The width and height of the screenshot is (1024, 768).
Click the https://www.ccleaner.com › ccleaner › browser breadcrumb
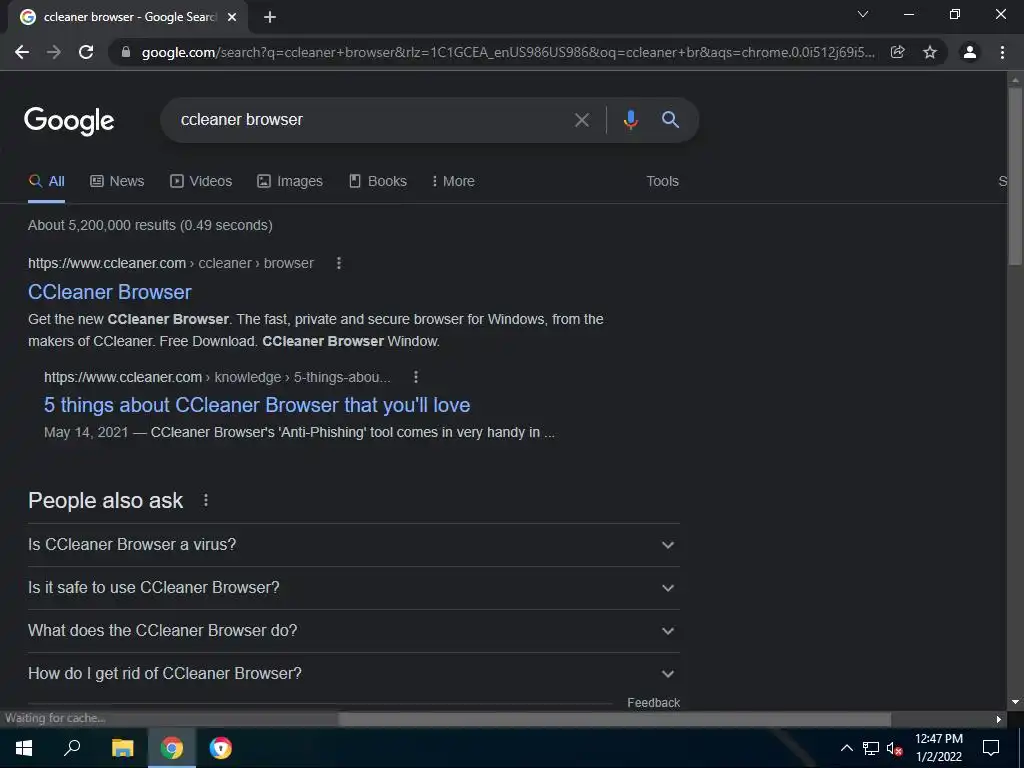point(171,263)
